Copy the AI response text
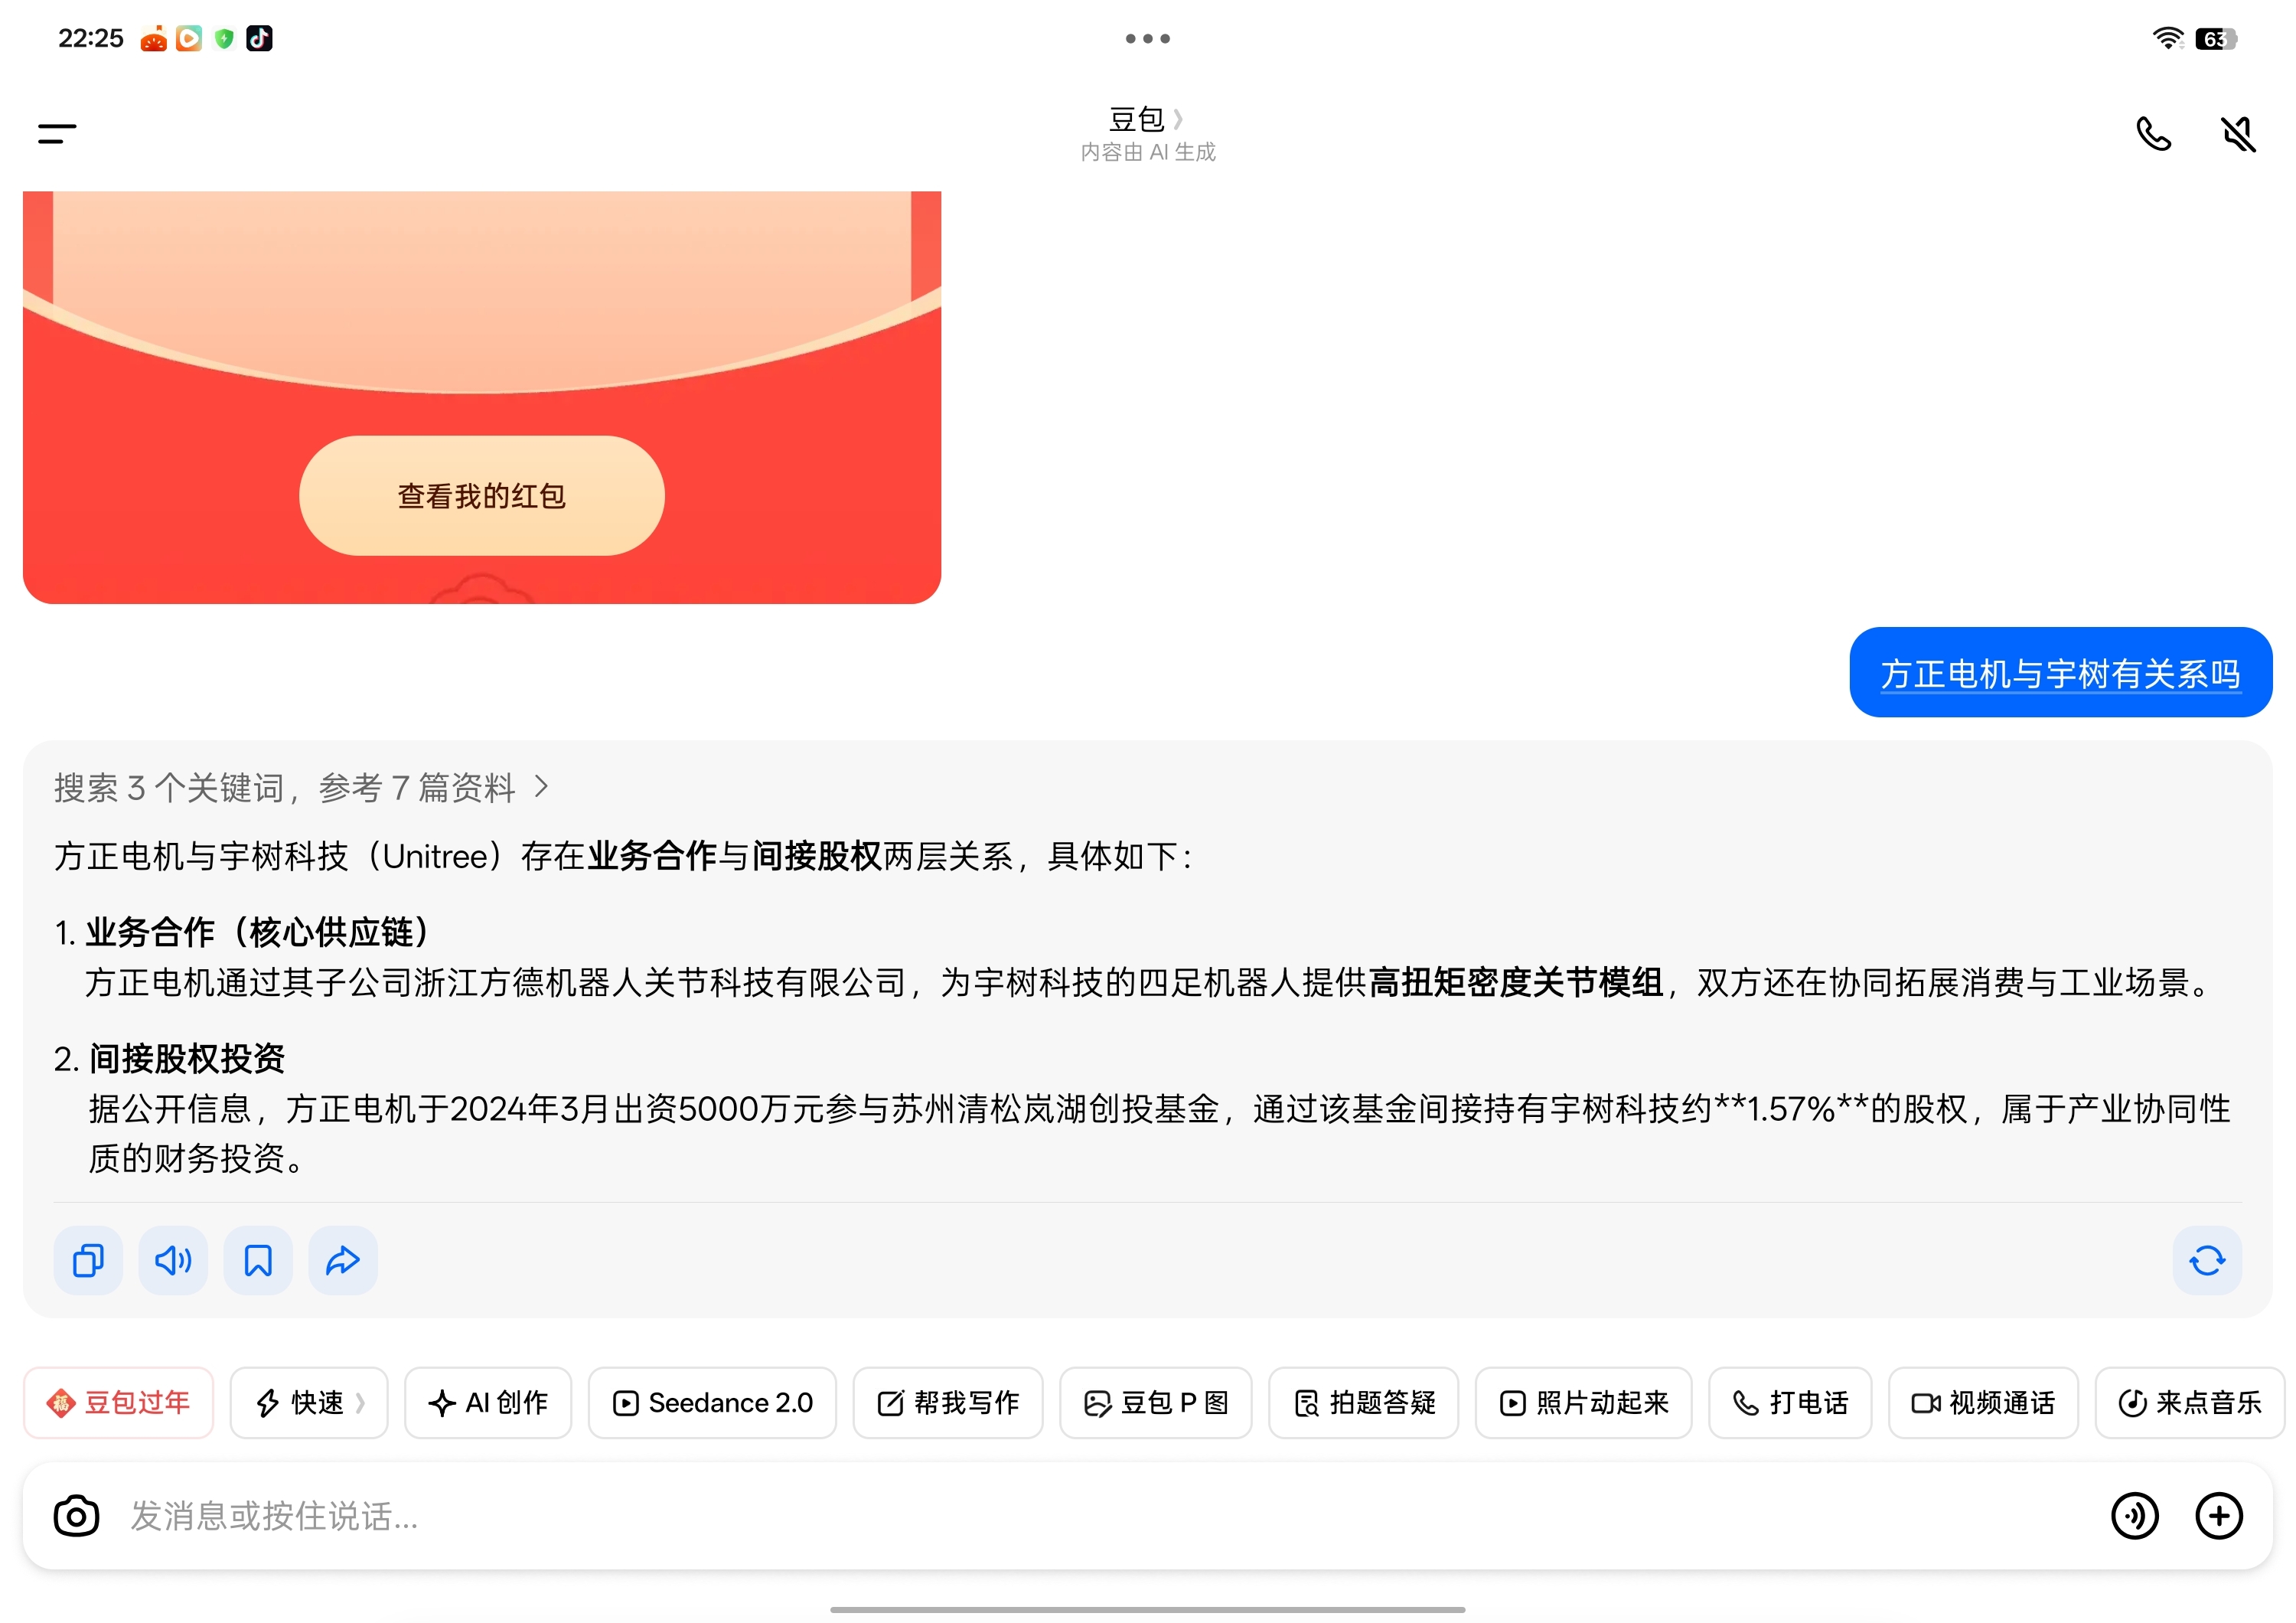 pos(88,1260)
